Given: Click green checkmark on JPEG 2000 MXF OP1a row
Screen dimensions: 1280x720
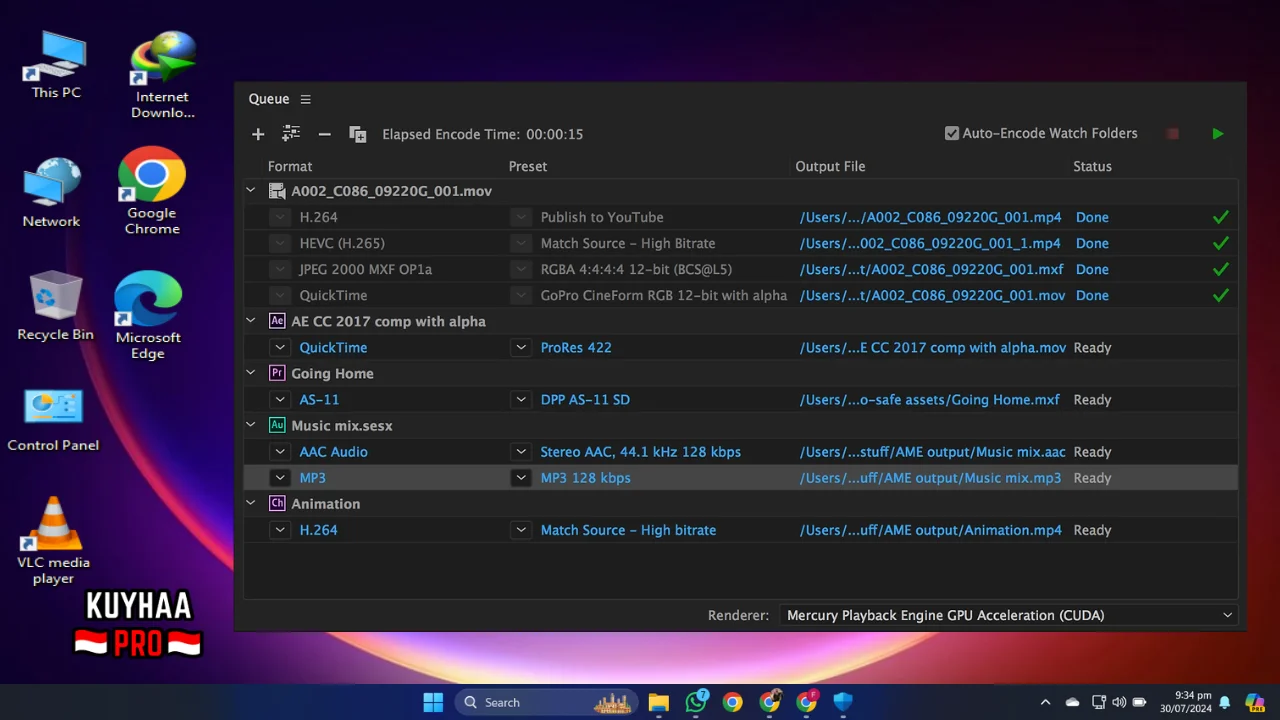Looking at the screenshot, I should pos(1220,269).
